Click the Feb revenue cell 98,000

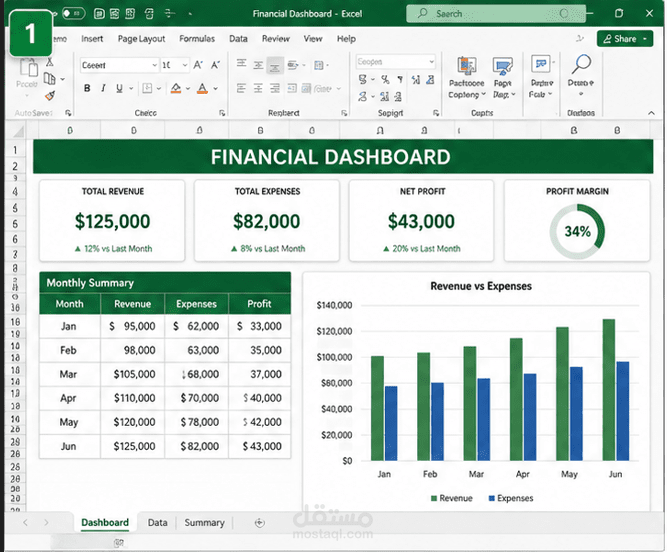coord(133,350)
